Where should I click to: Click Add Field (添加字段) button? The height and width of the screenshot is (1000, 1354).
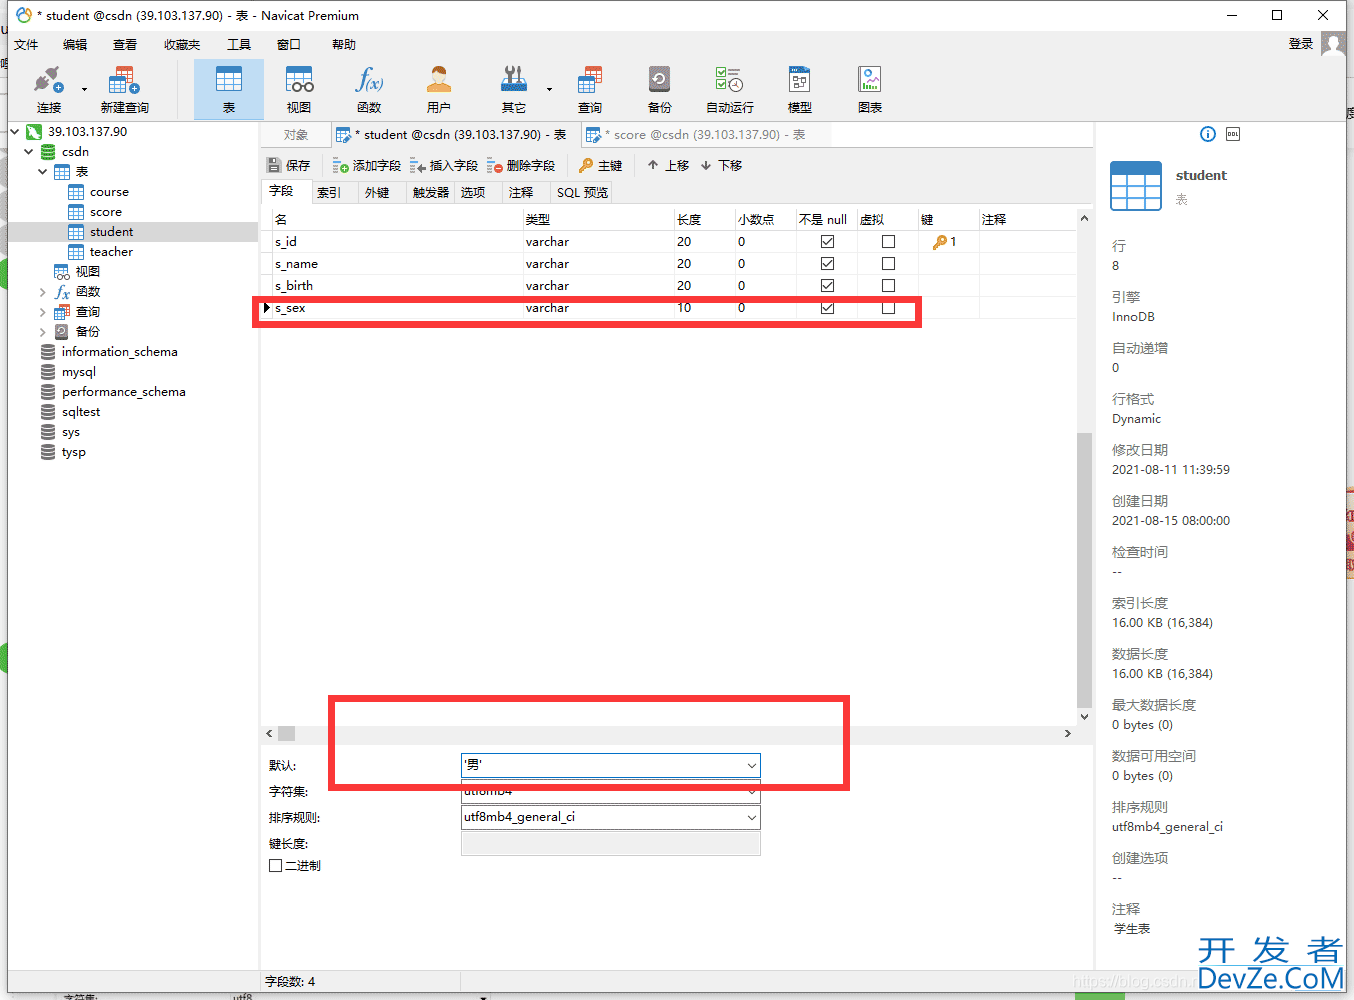pos(367,165)
